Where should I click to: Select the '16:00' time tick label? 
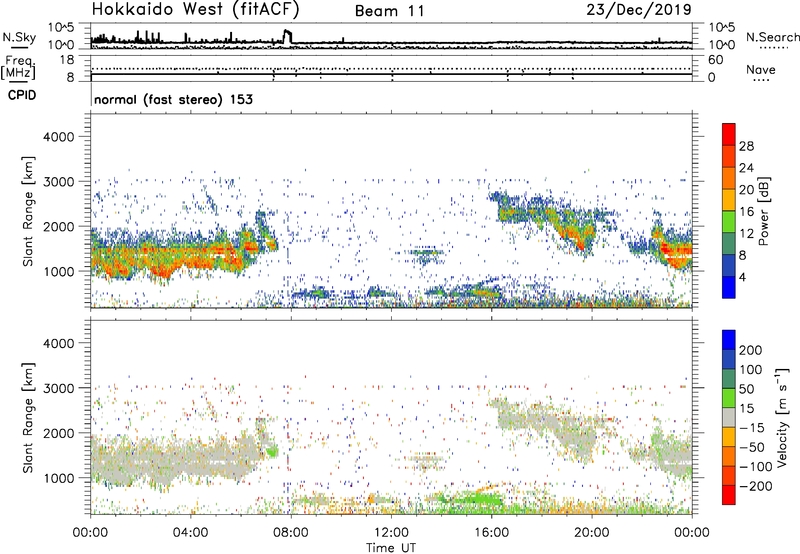click(491, 533)
